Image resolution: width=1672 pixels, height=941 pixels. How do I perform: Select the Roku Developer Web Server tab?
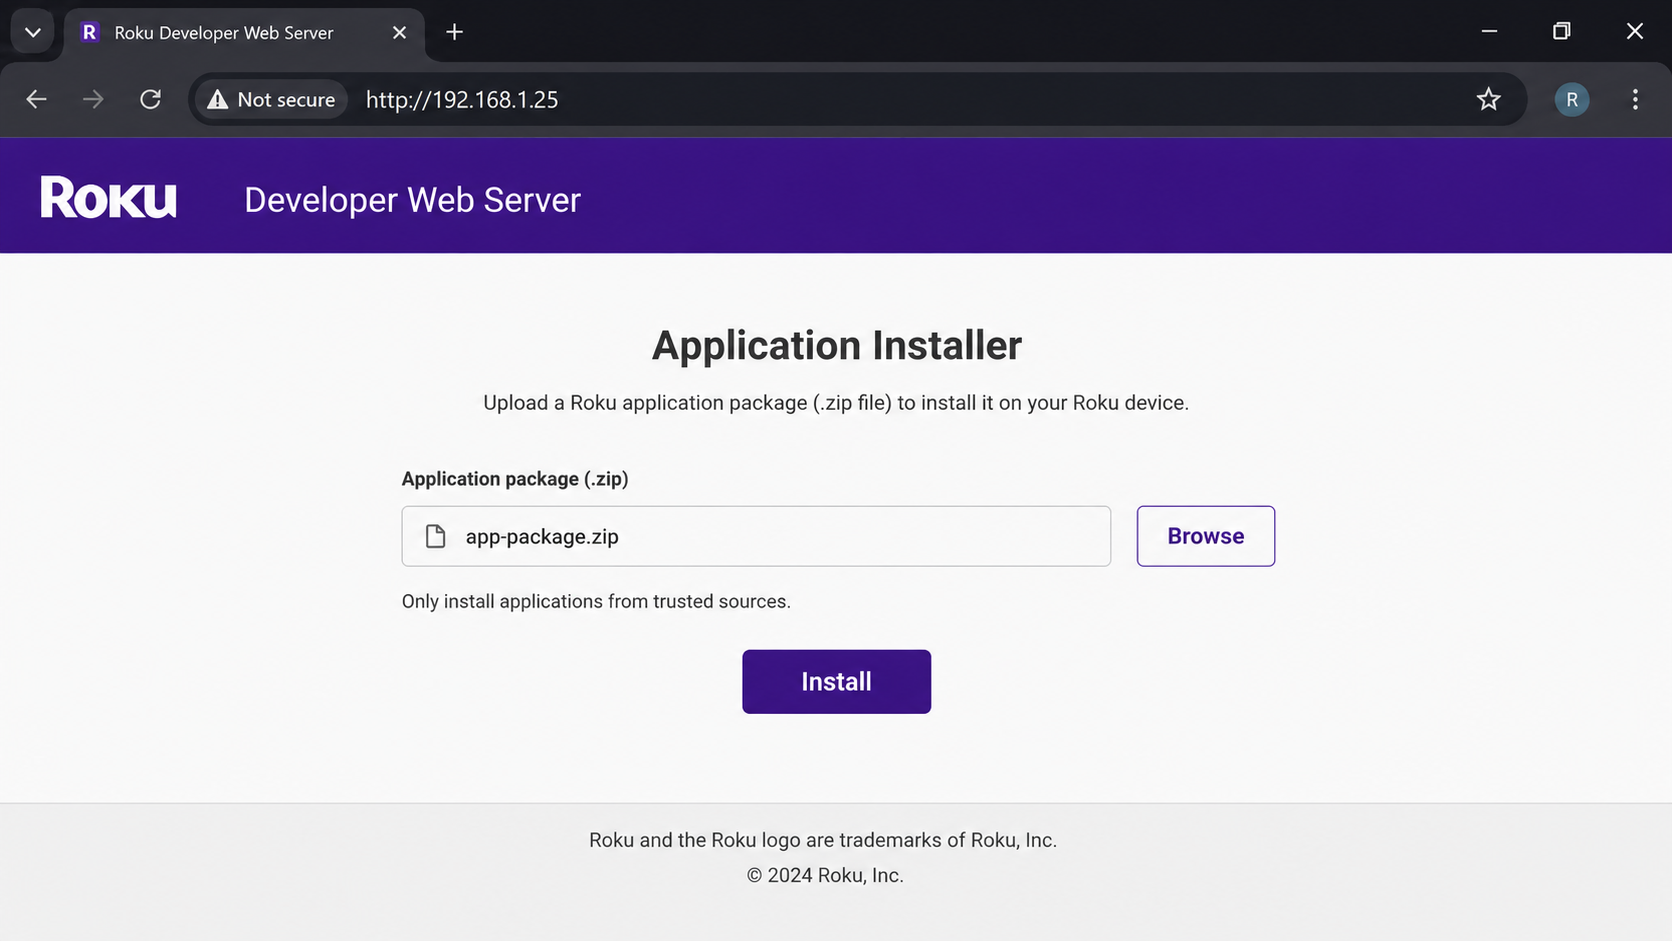point(244,33)
